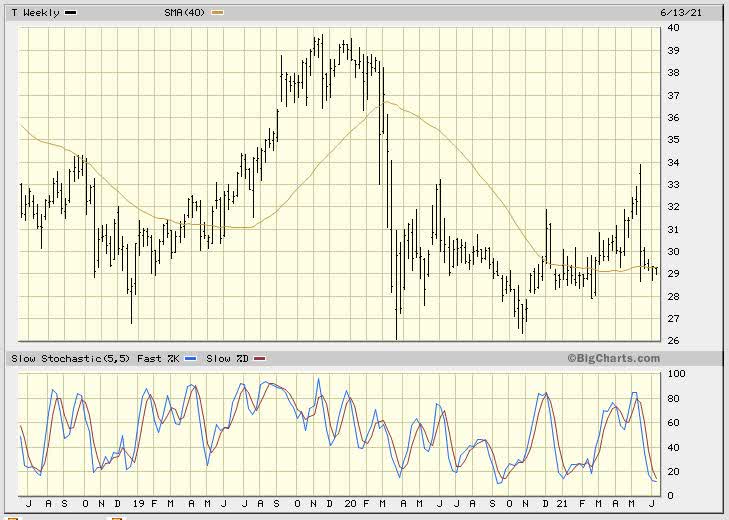Click the 40 label on the price axis
Screen dimensions: 729x520
tap(673, 28)
